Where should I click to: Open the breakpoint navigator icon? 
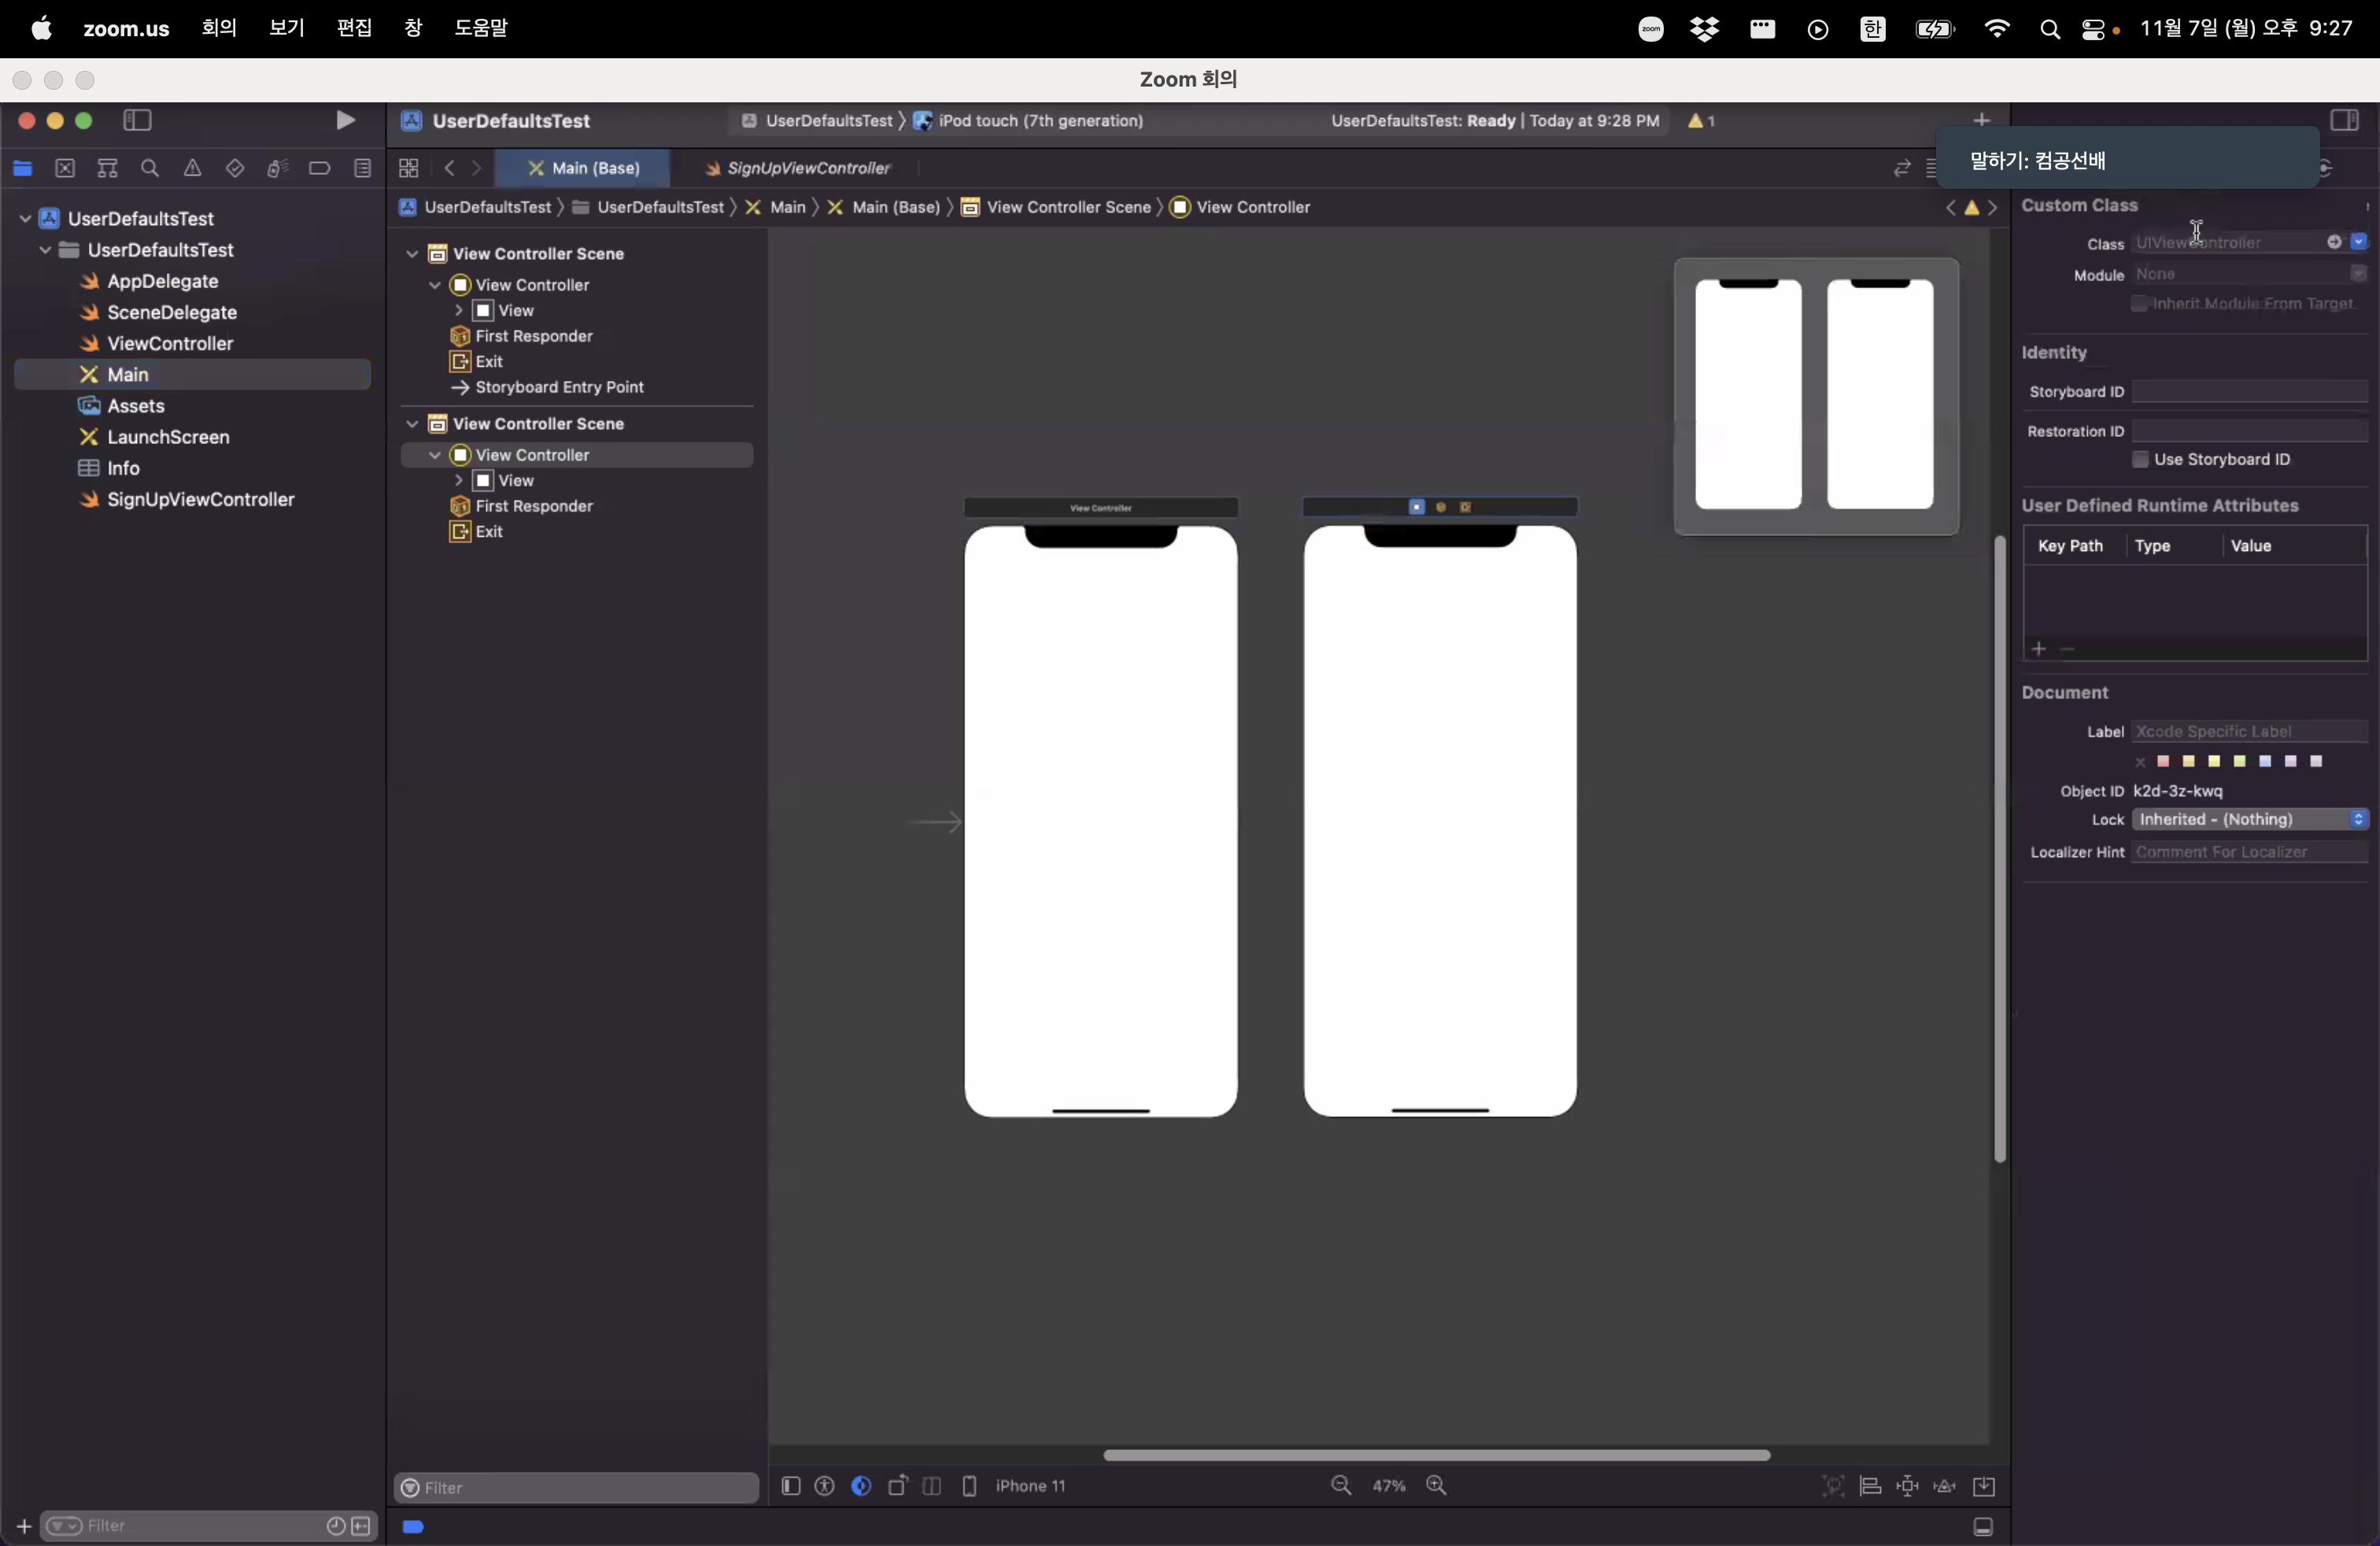(x=320, y=168)
